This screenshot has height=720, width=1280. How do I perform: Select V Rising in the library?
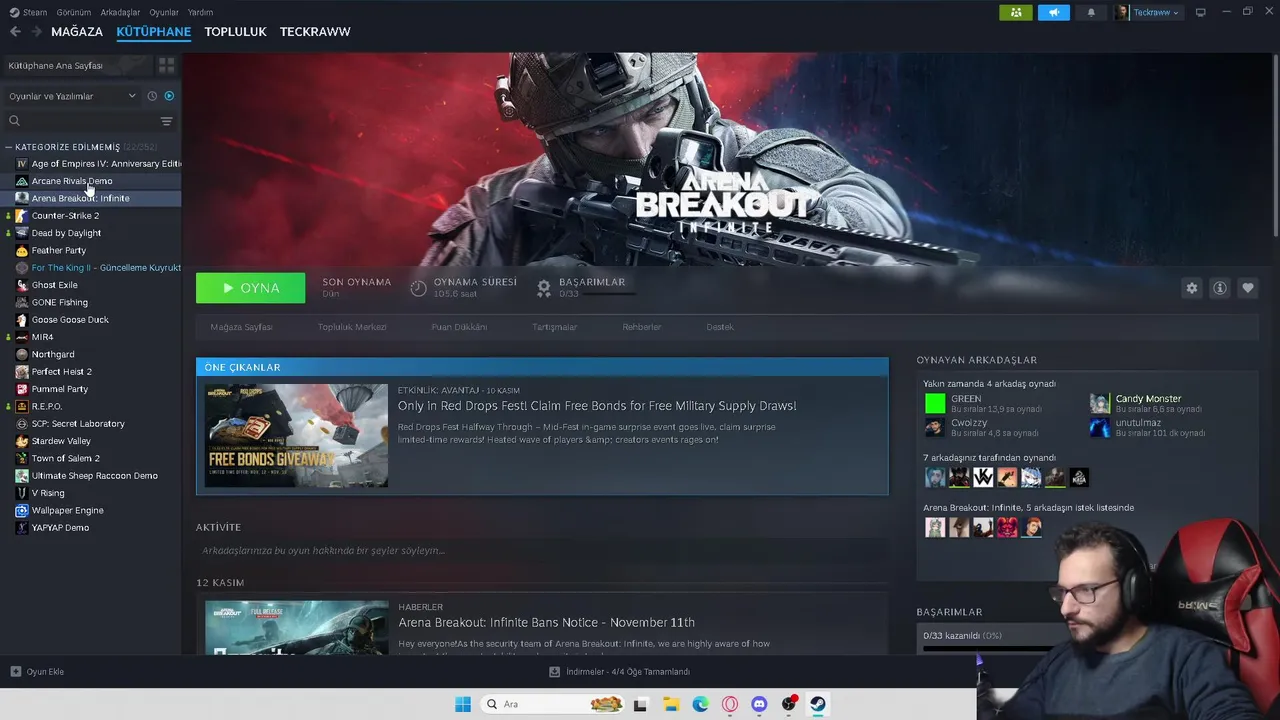coord(91,493)
